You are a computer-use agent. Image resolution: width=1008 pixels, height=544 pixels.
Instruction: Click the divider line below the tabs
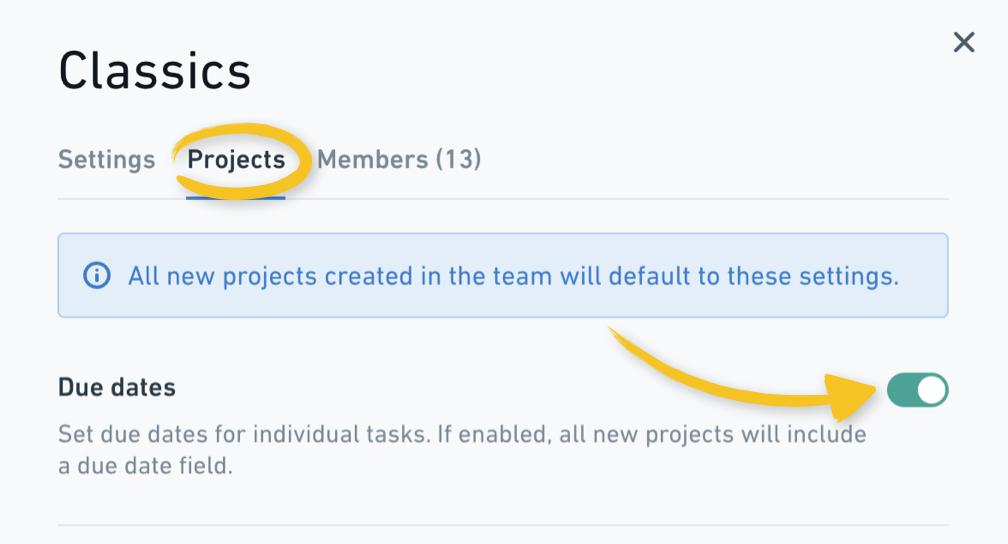coord(503,199)
